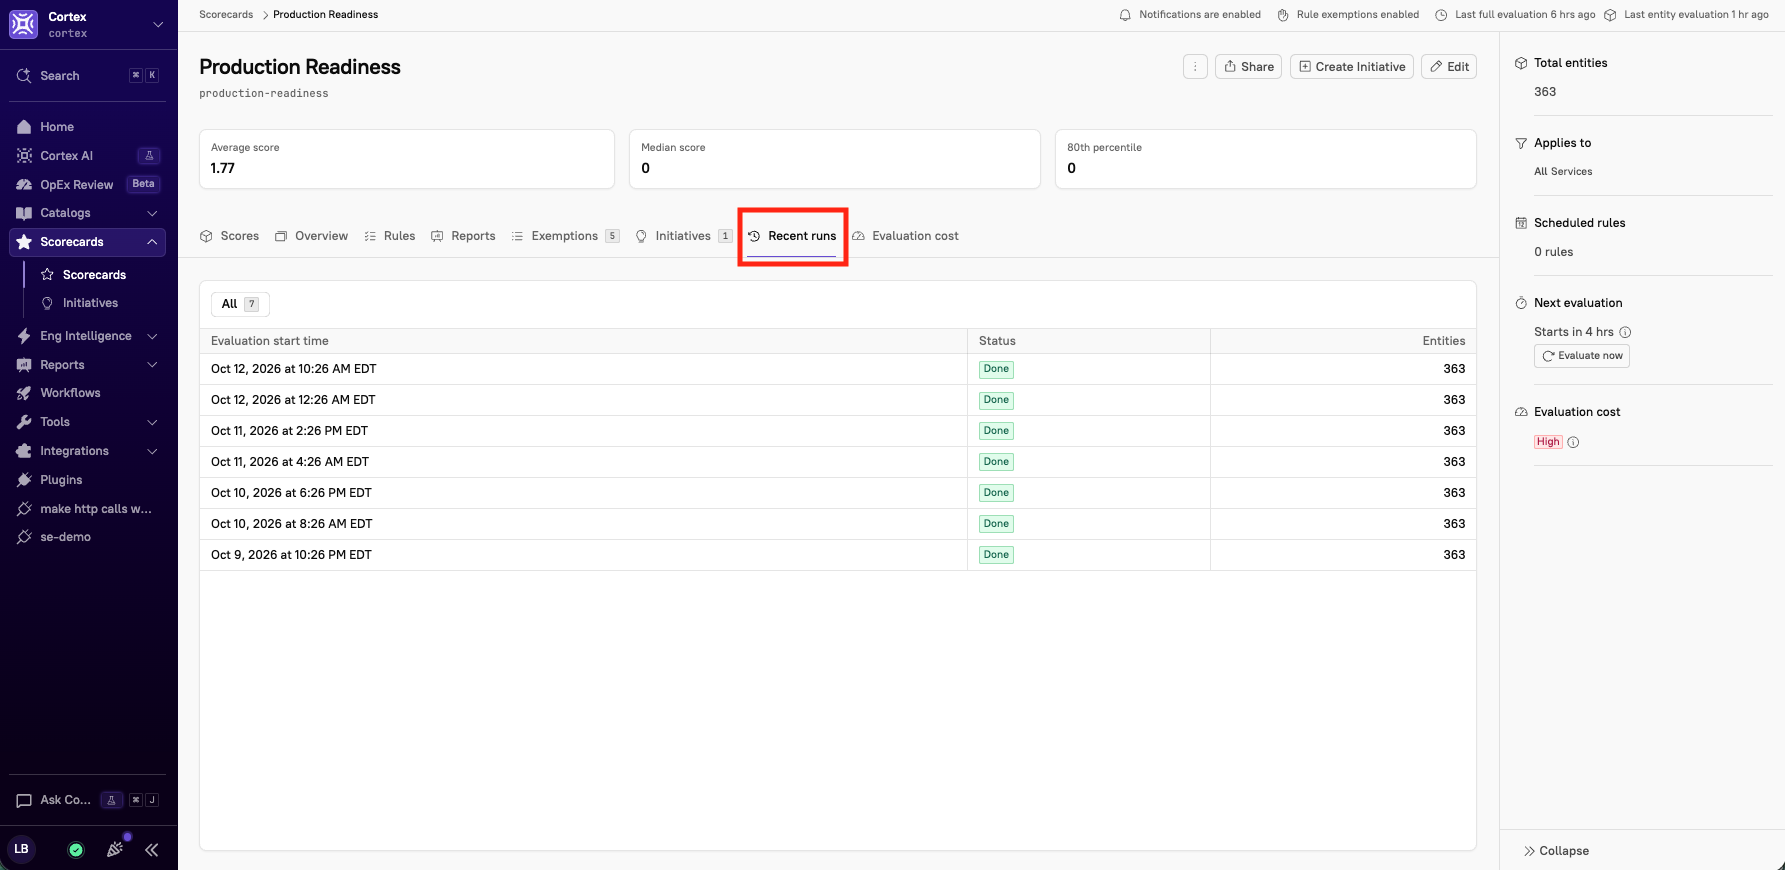1785x870 pixels.
Task: Open the Initiatives tab with count 1
Action: point(684,236)
